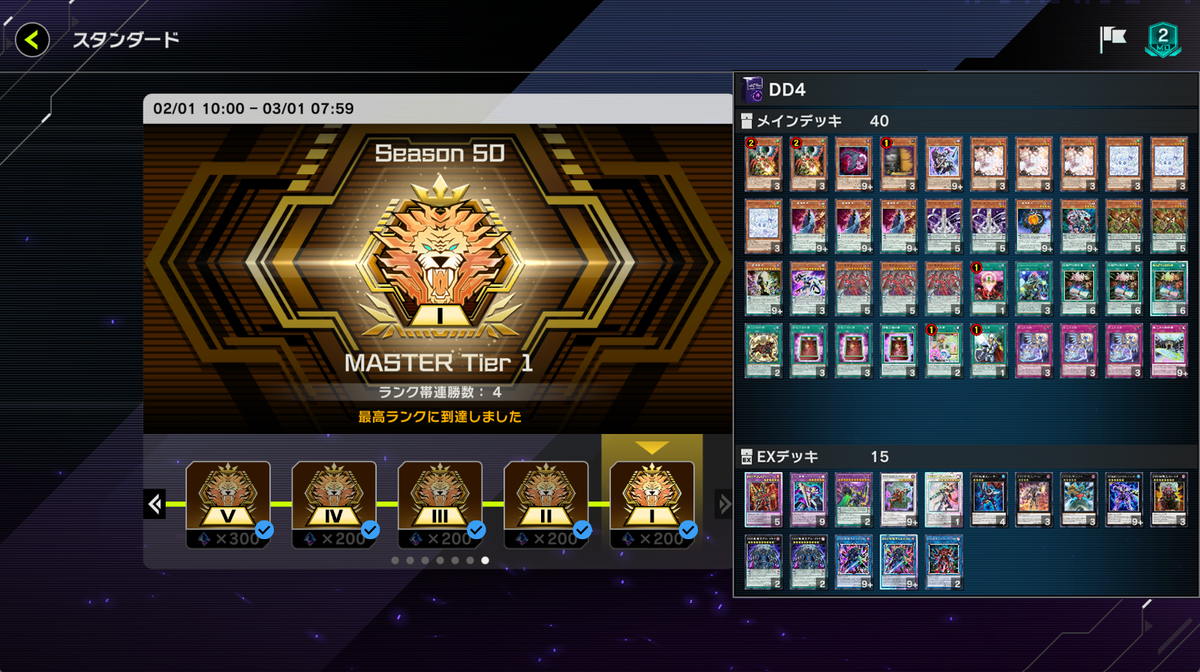Click the Tier V checkmark
Image resolution: width=1200 pixels, height=672 pixels.
264,530
